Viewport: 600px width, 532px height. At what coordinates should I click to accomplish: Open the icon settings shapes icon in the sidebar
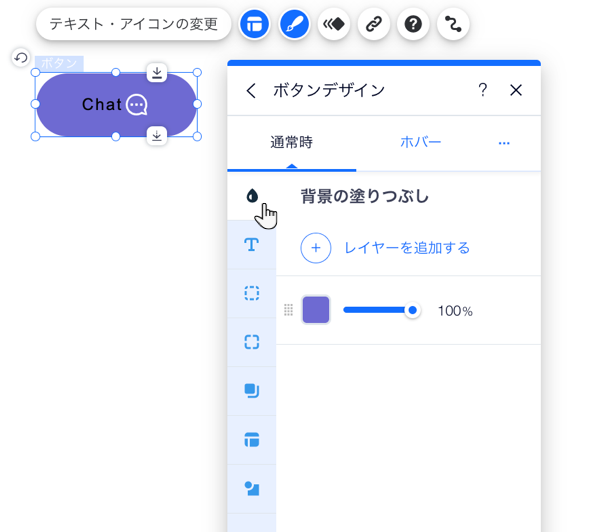coord(252,489)
